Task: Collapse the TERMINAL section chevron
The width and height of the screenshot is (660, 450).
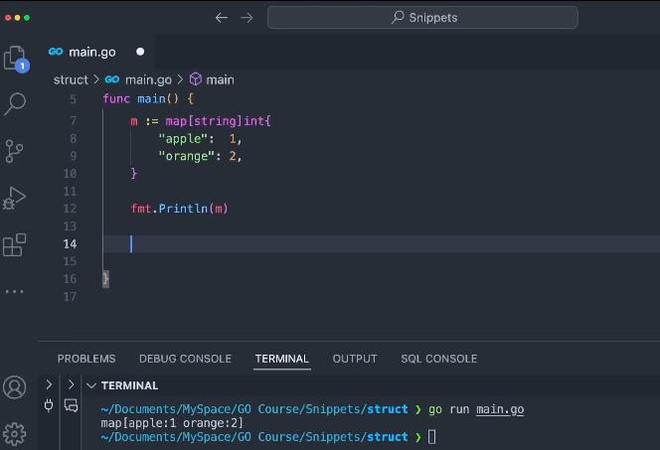Action: click(91, 386)
